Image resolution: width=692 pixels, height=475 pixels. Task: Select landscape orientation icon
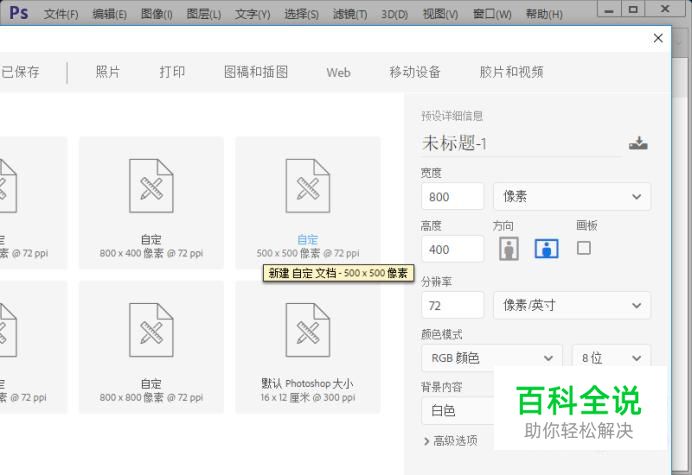pos(546,249)
